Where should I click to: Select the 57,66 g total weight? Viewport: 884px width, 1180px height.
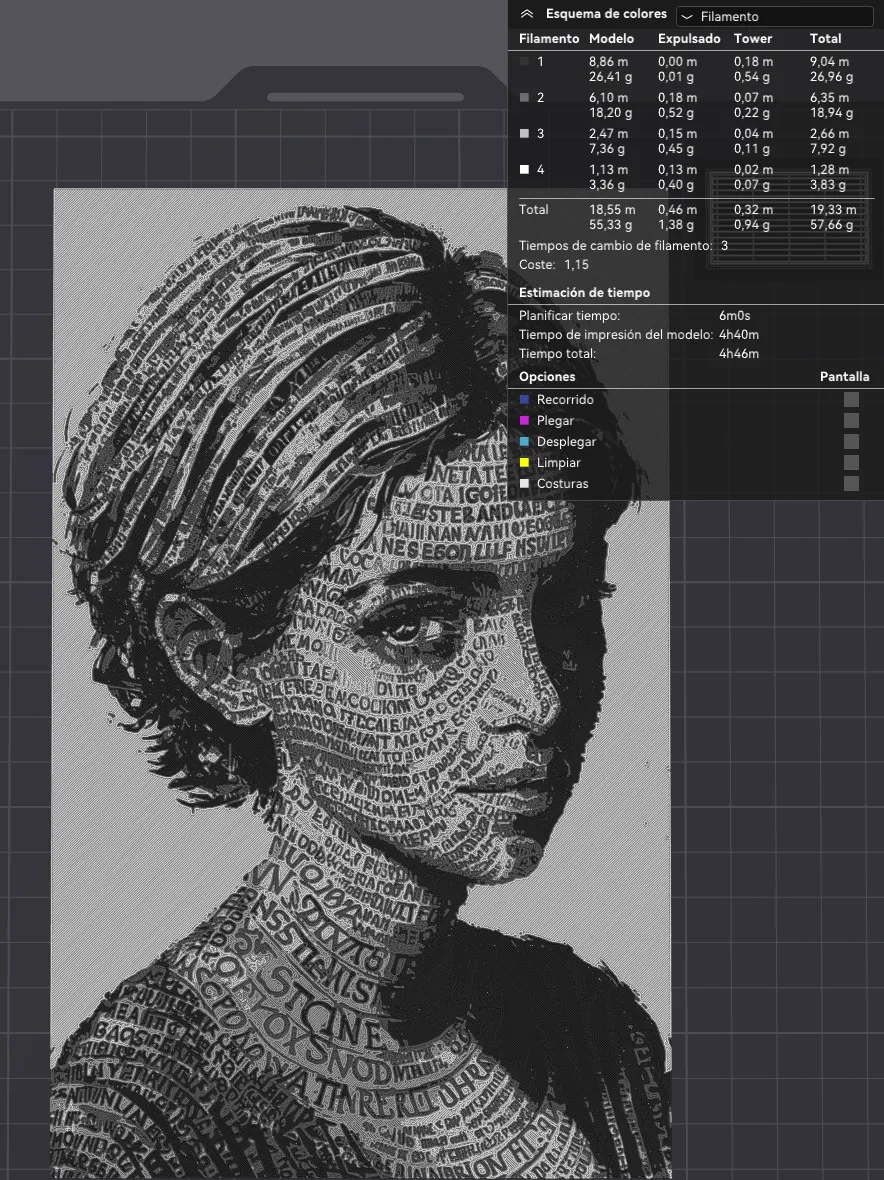pos(831,225)
